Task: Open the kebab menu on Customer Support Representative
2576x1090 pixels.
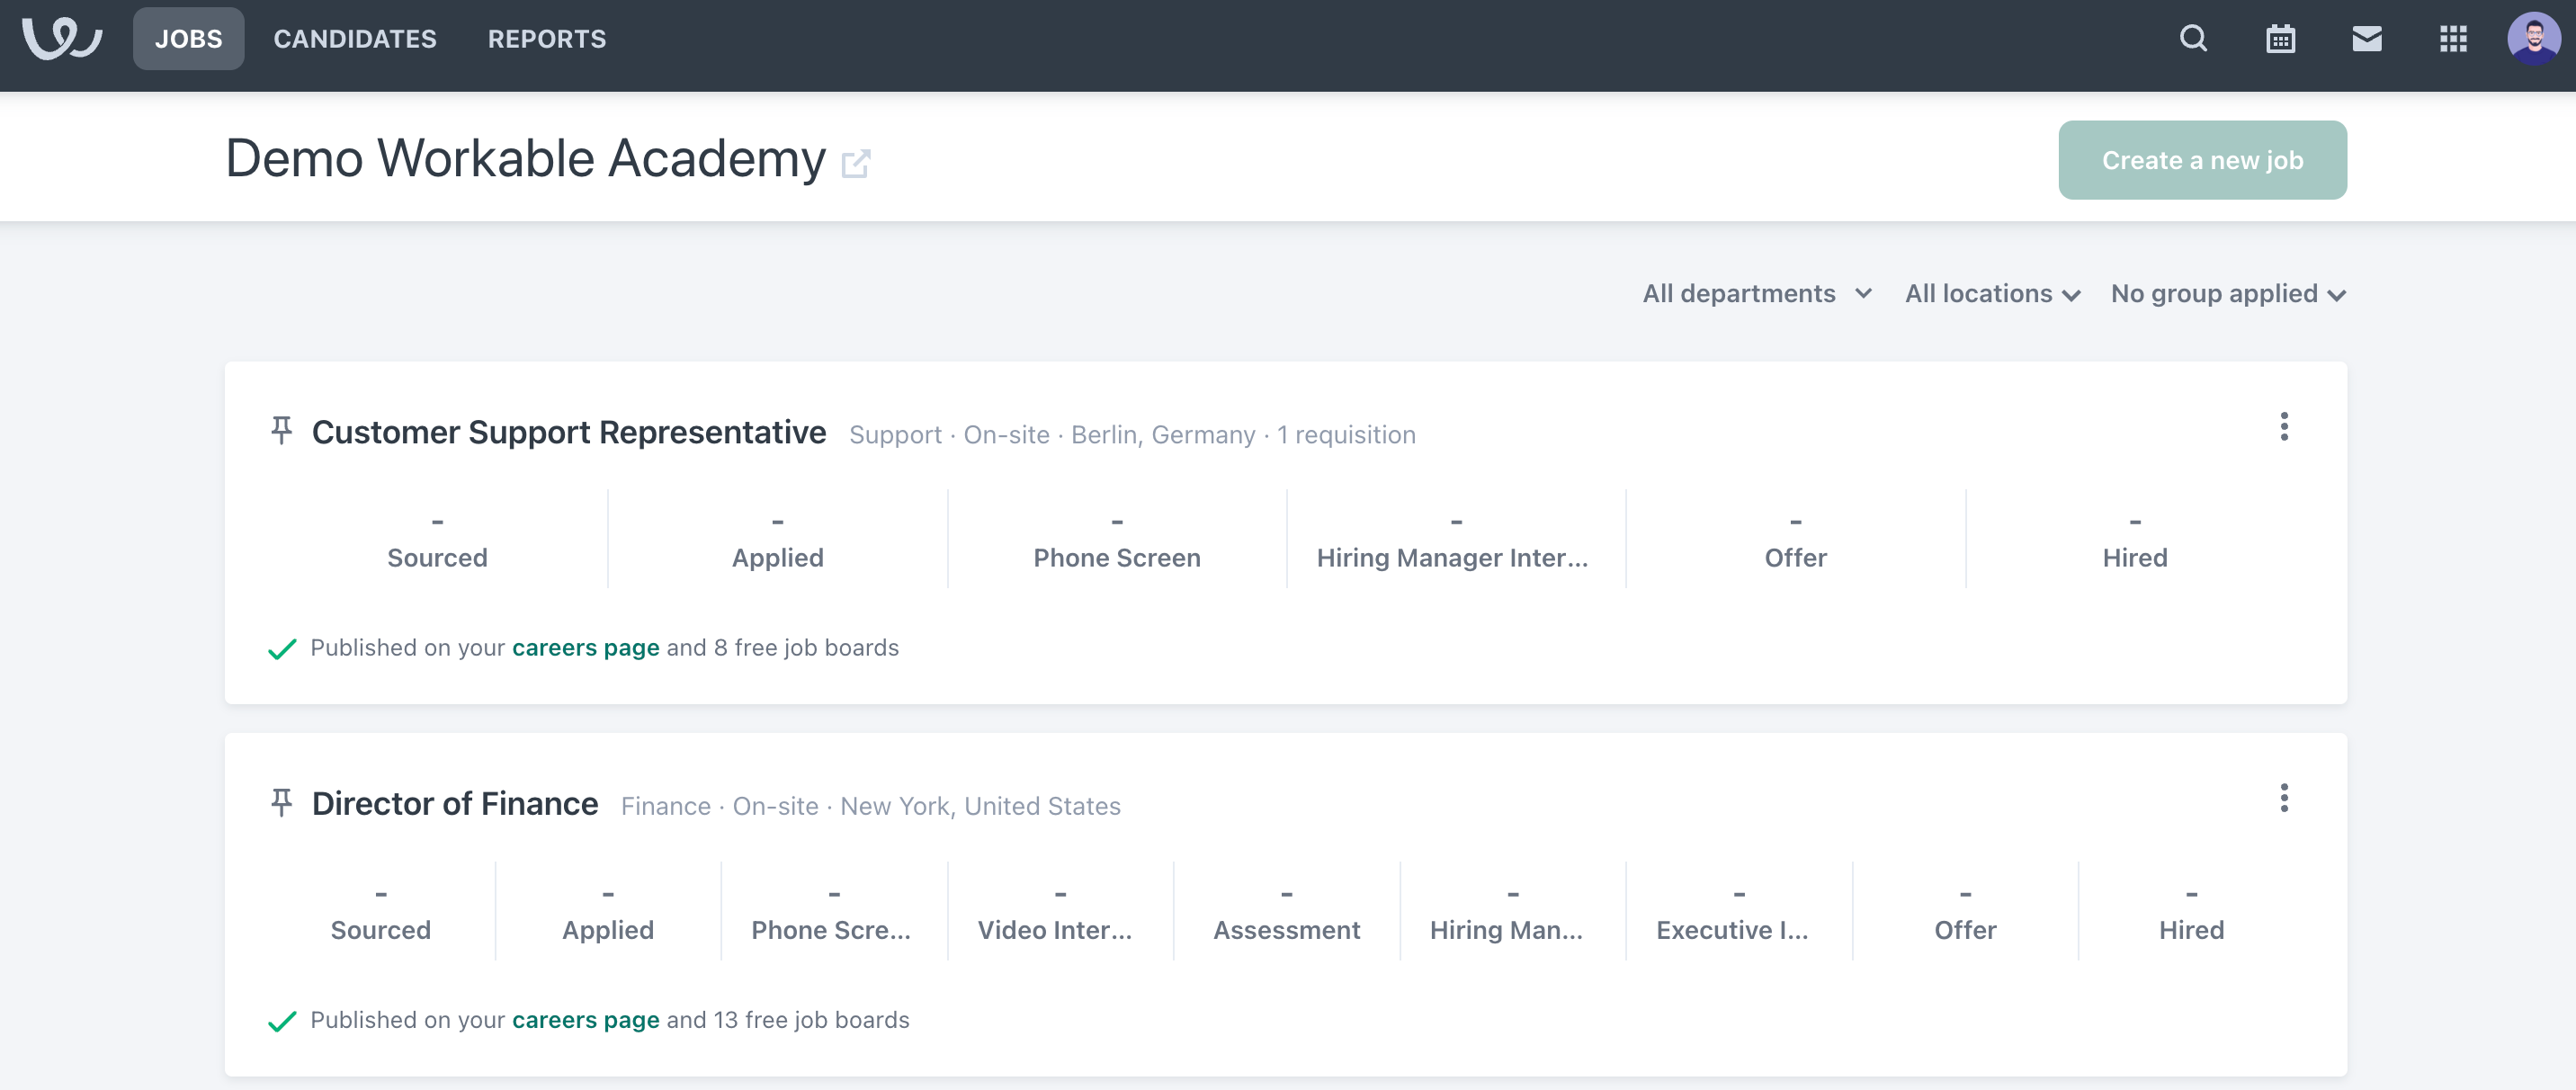Action: point(2285,427)
